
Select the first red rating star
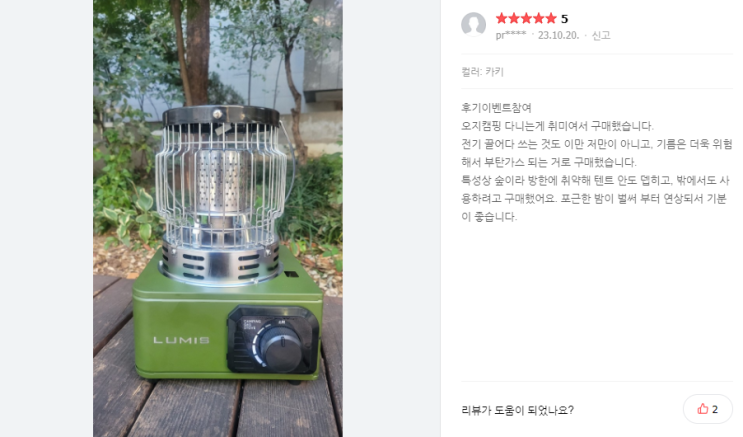point(501,18)
